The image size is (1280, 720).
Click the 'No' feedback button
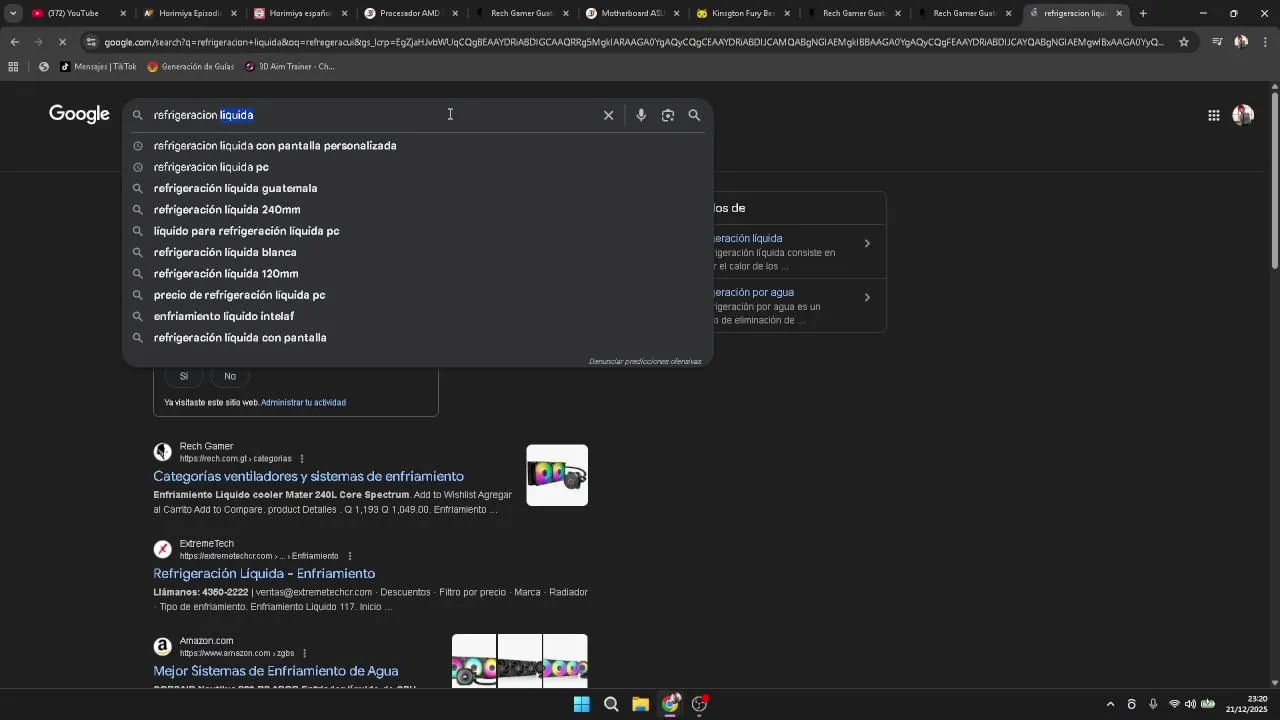pos(230,376)
